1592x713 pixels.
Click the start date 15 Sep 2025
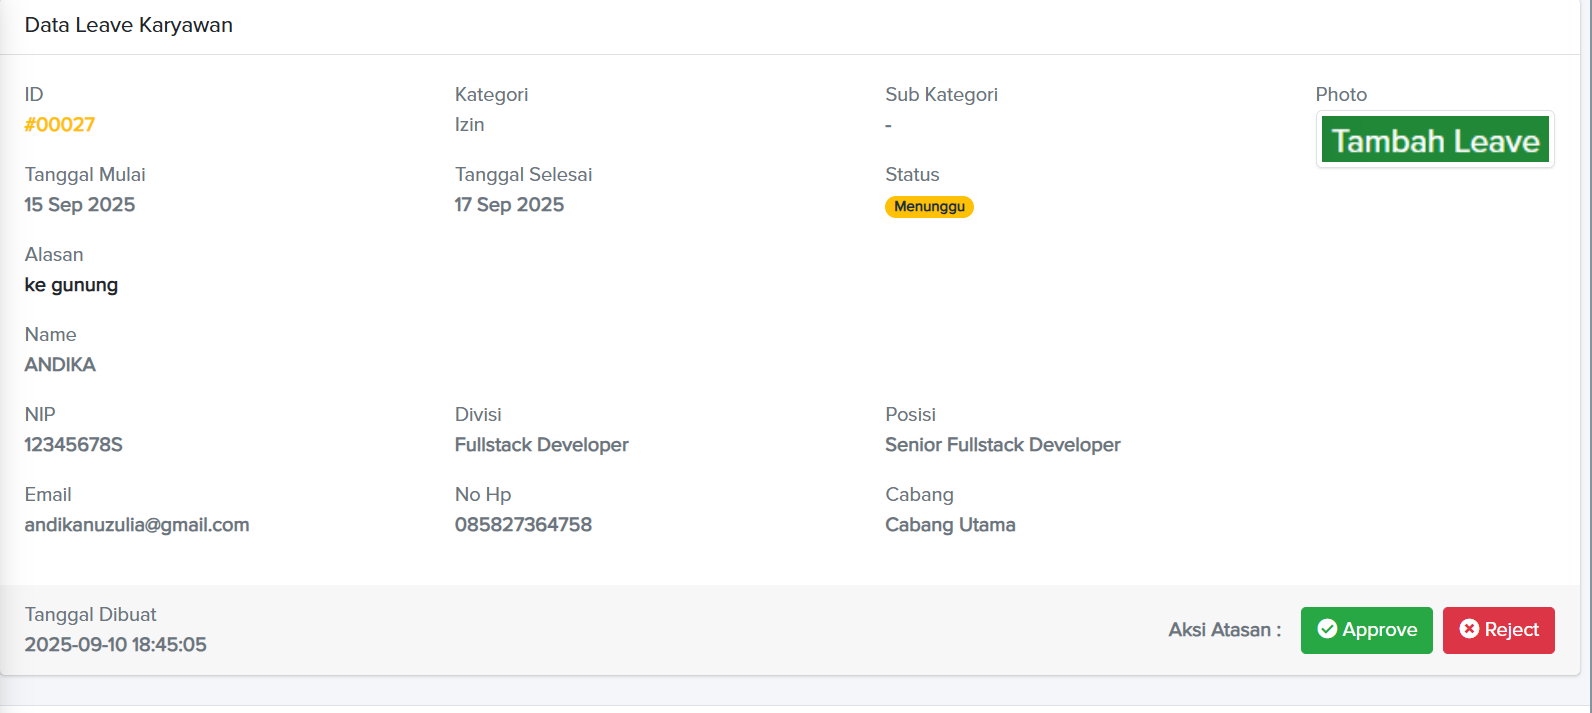click(80, 205)
